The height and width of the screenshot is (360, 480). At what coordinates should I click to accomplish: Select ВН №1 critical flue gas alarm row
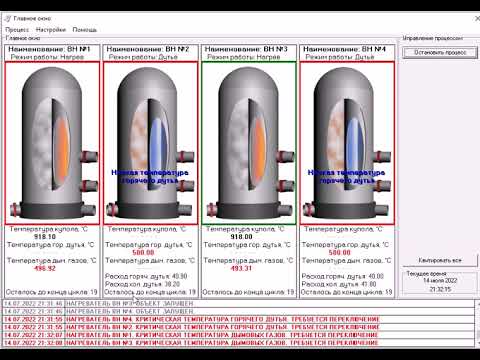[238, 335]
